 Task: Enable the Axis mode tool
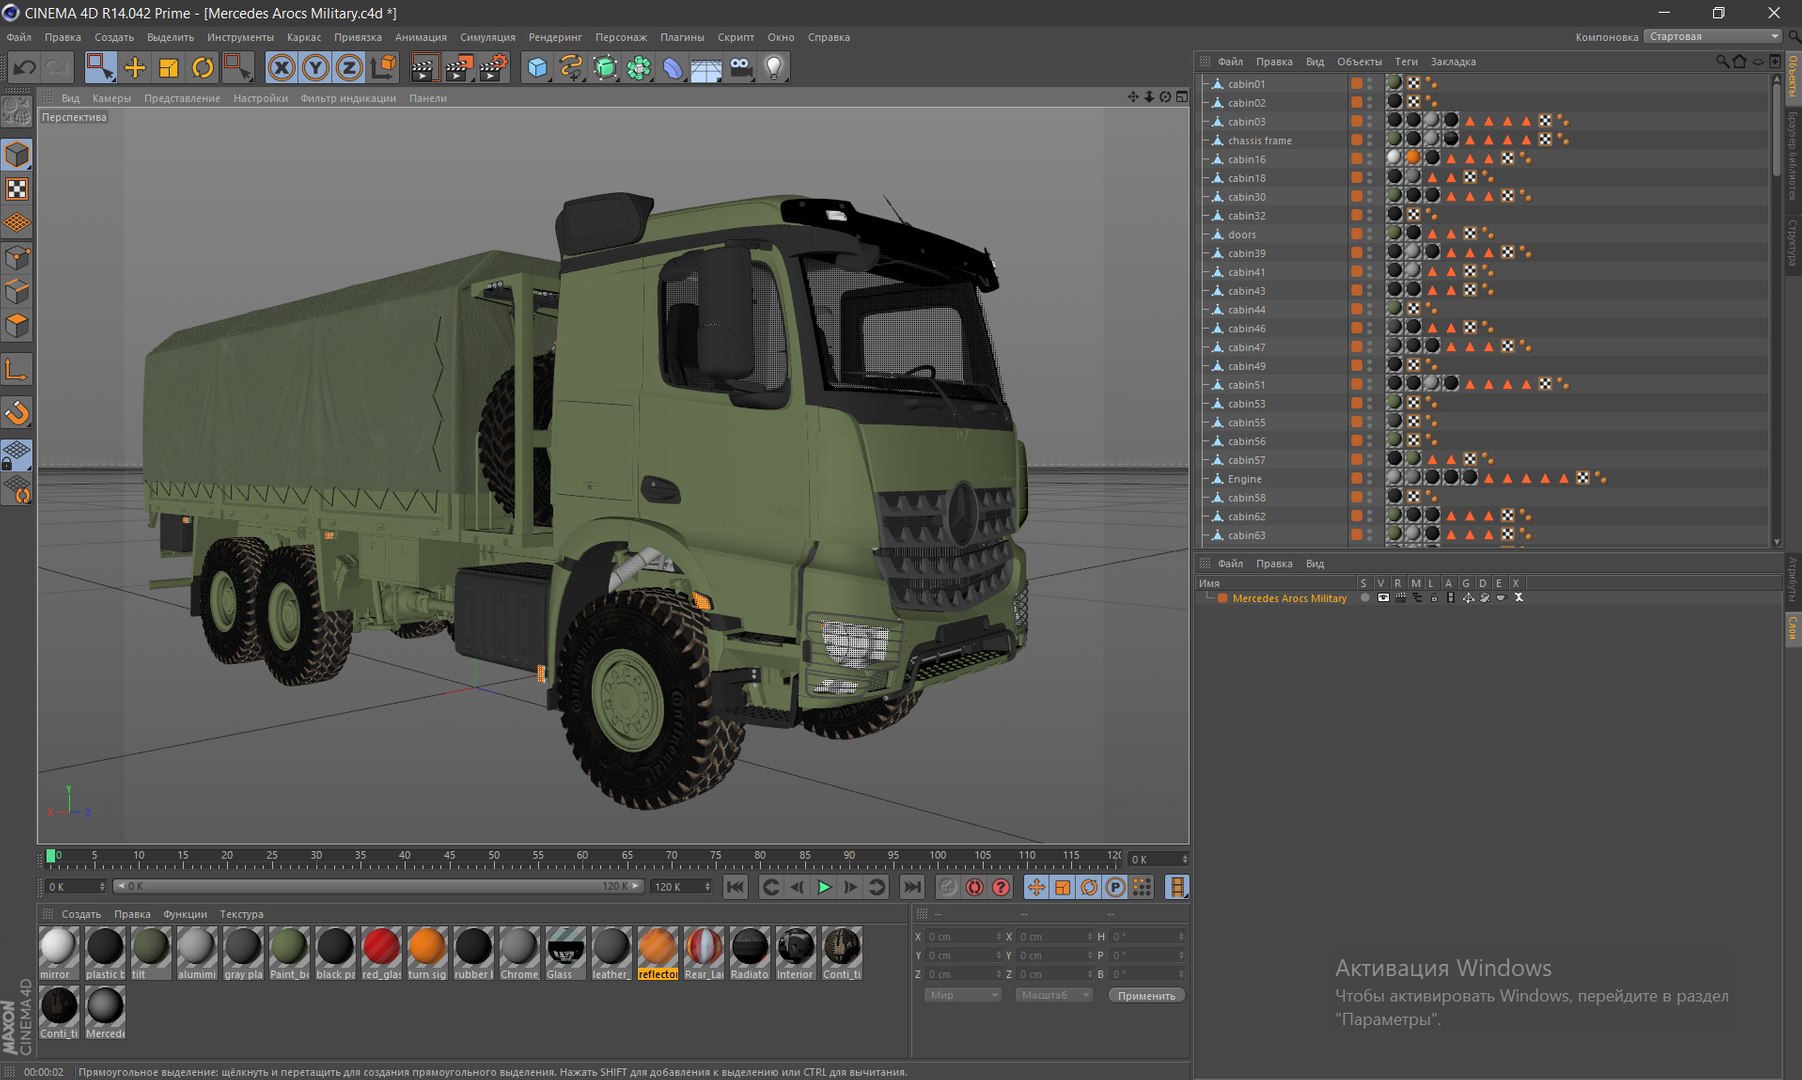point(17,370)
